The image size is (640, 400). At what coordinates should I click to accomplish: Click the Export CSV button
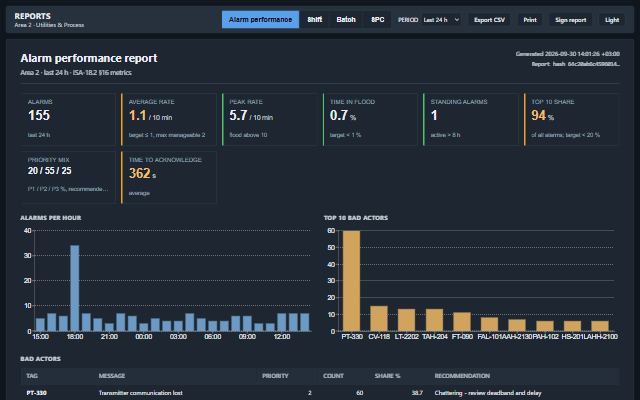[489, 20]
